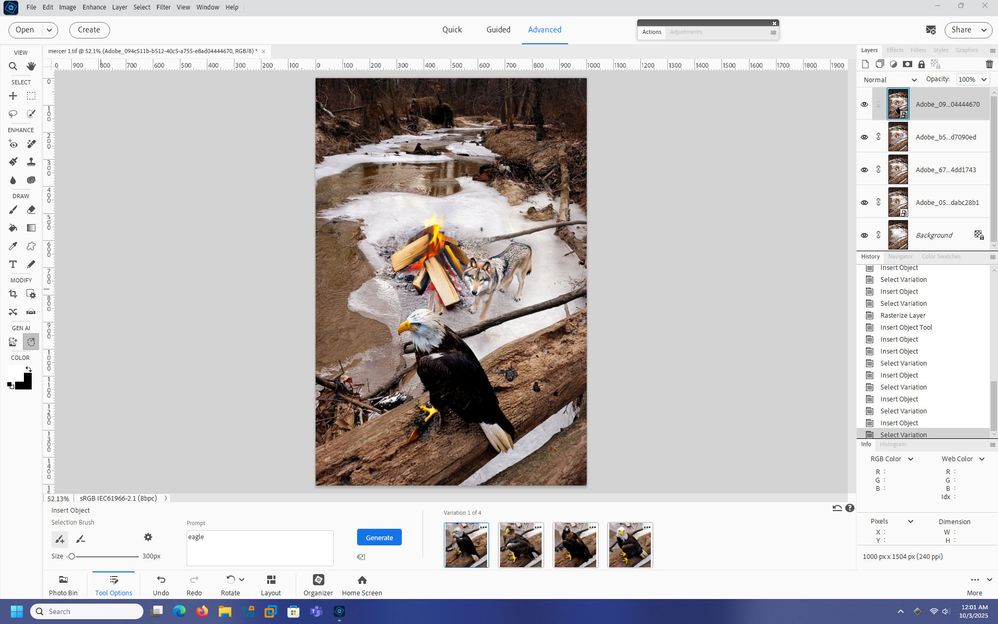Viewport: 998px width, 624px height.
Task: Switch to the Quick mode tab
Action: point(452,29)
